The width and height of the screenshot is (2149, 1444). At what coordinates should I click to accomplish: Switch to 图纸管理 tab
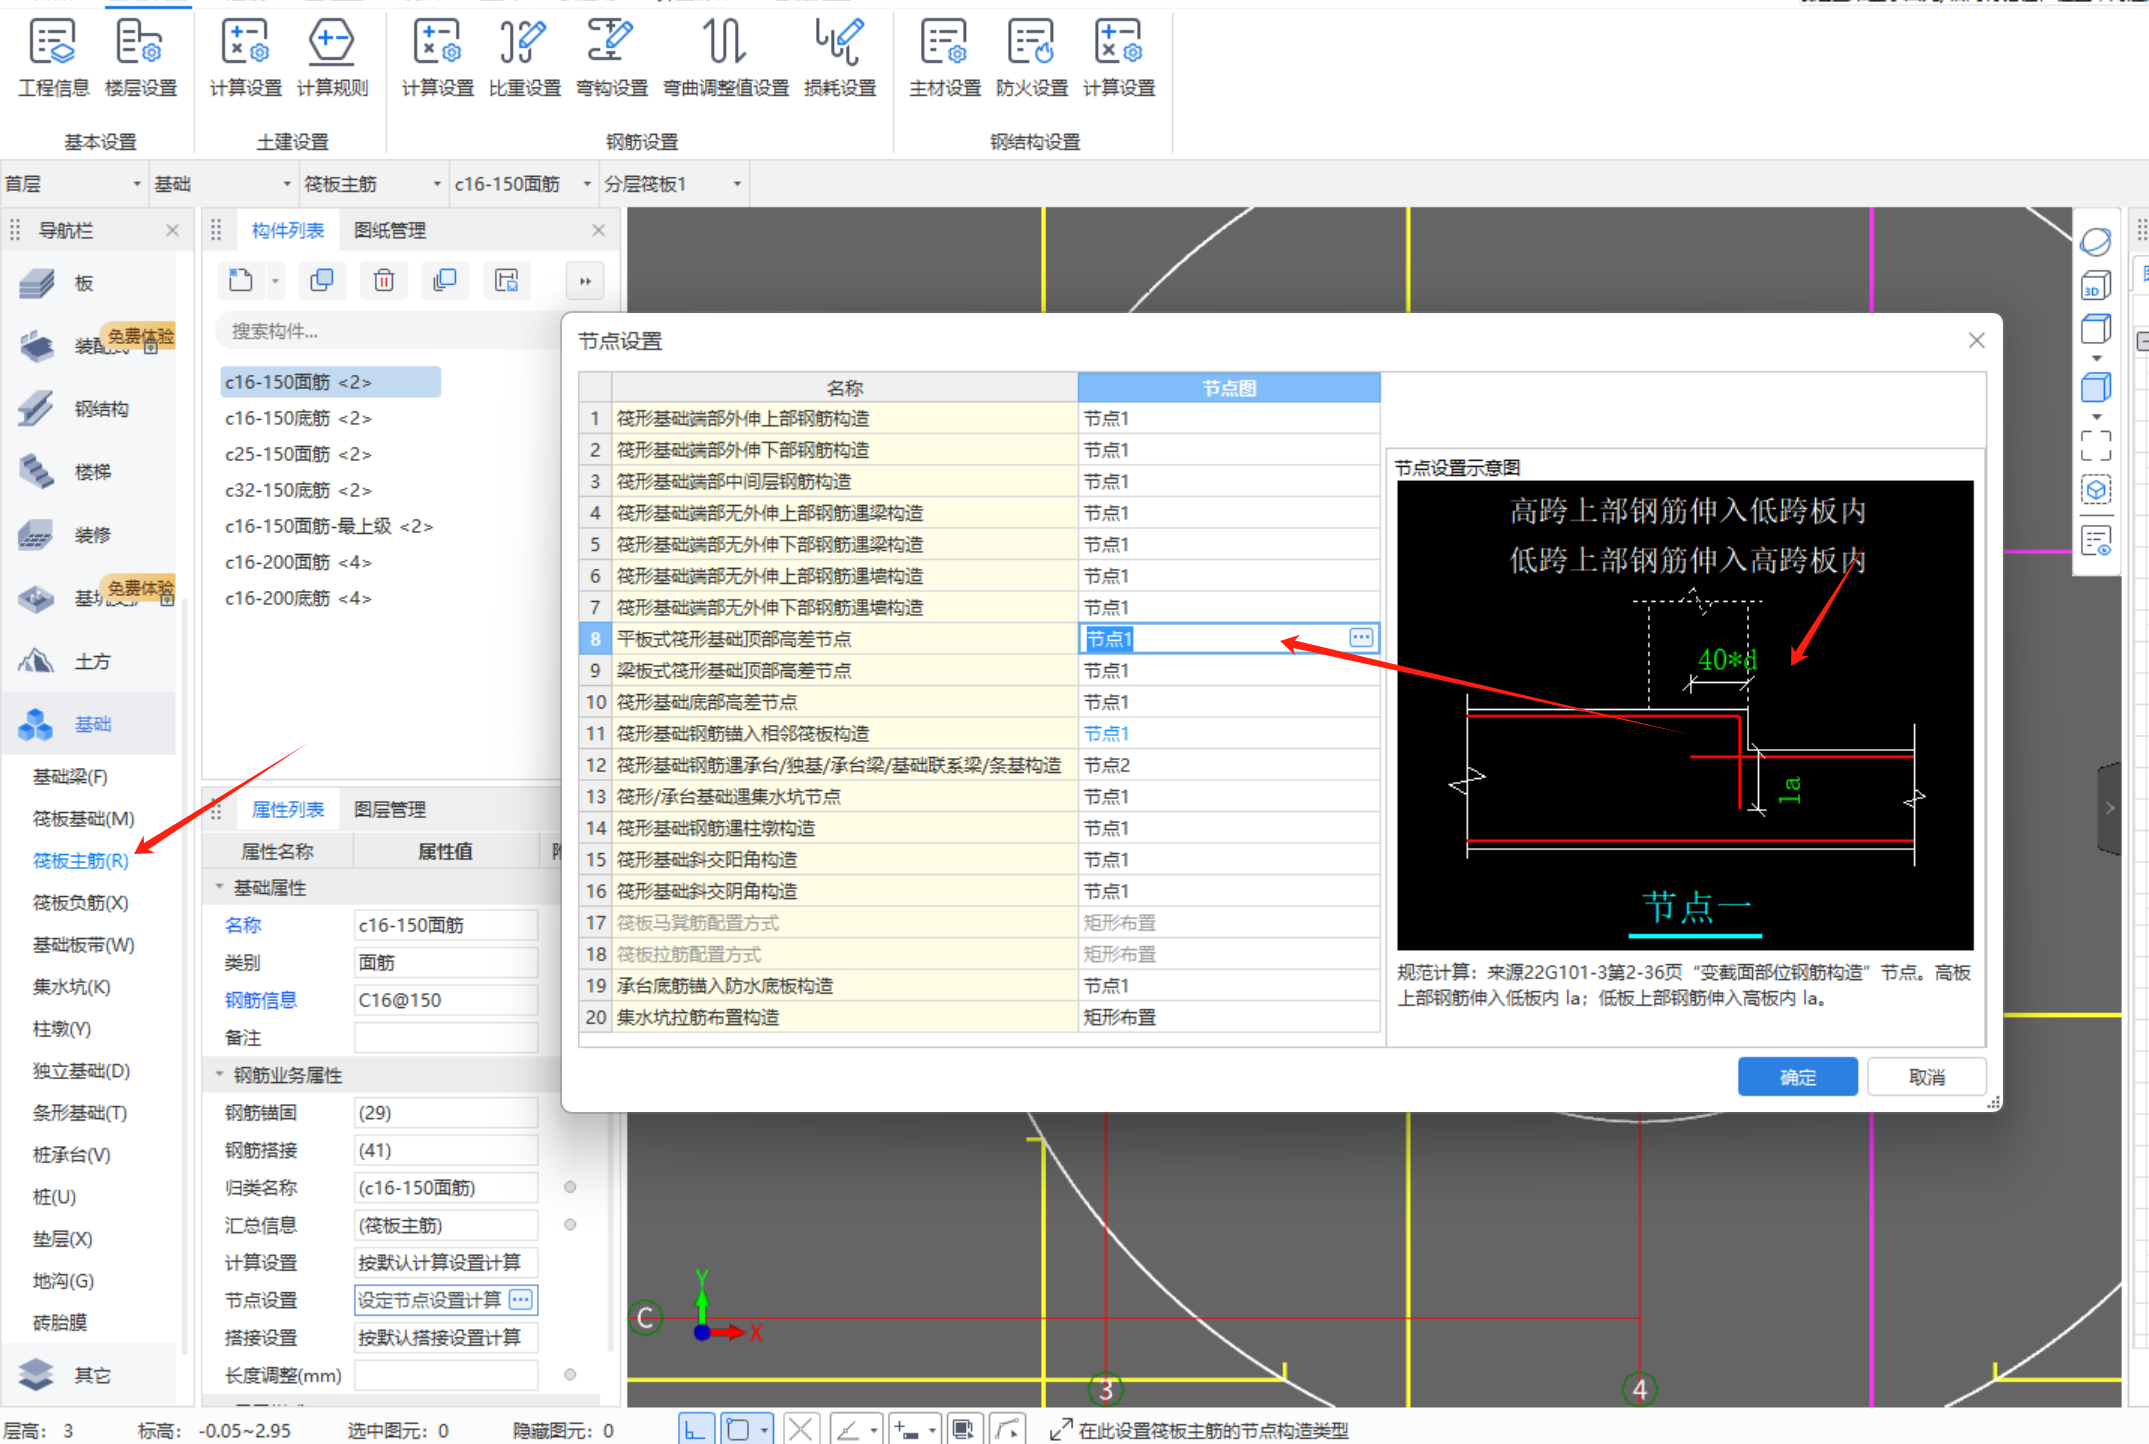click(x=390, y=230)
